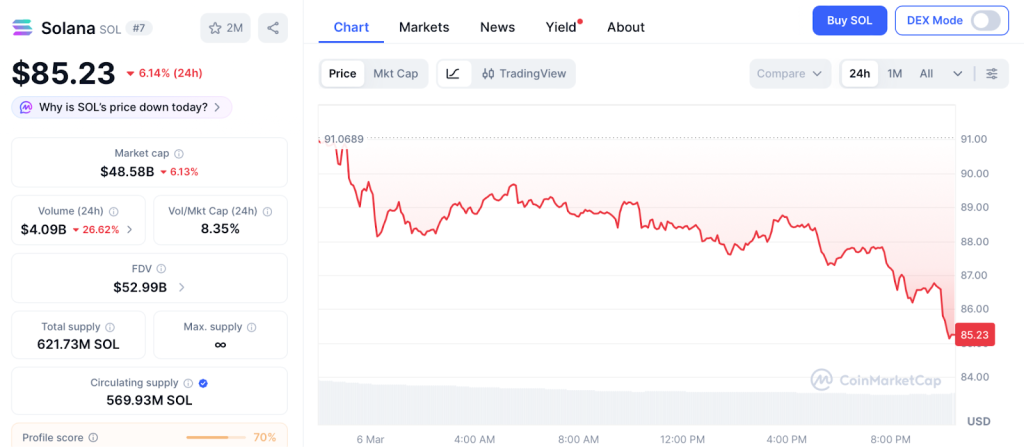The image size is (1024, 447).
Task: Expand the Volume (24h) details arrow
Action: 129,229
